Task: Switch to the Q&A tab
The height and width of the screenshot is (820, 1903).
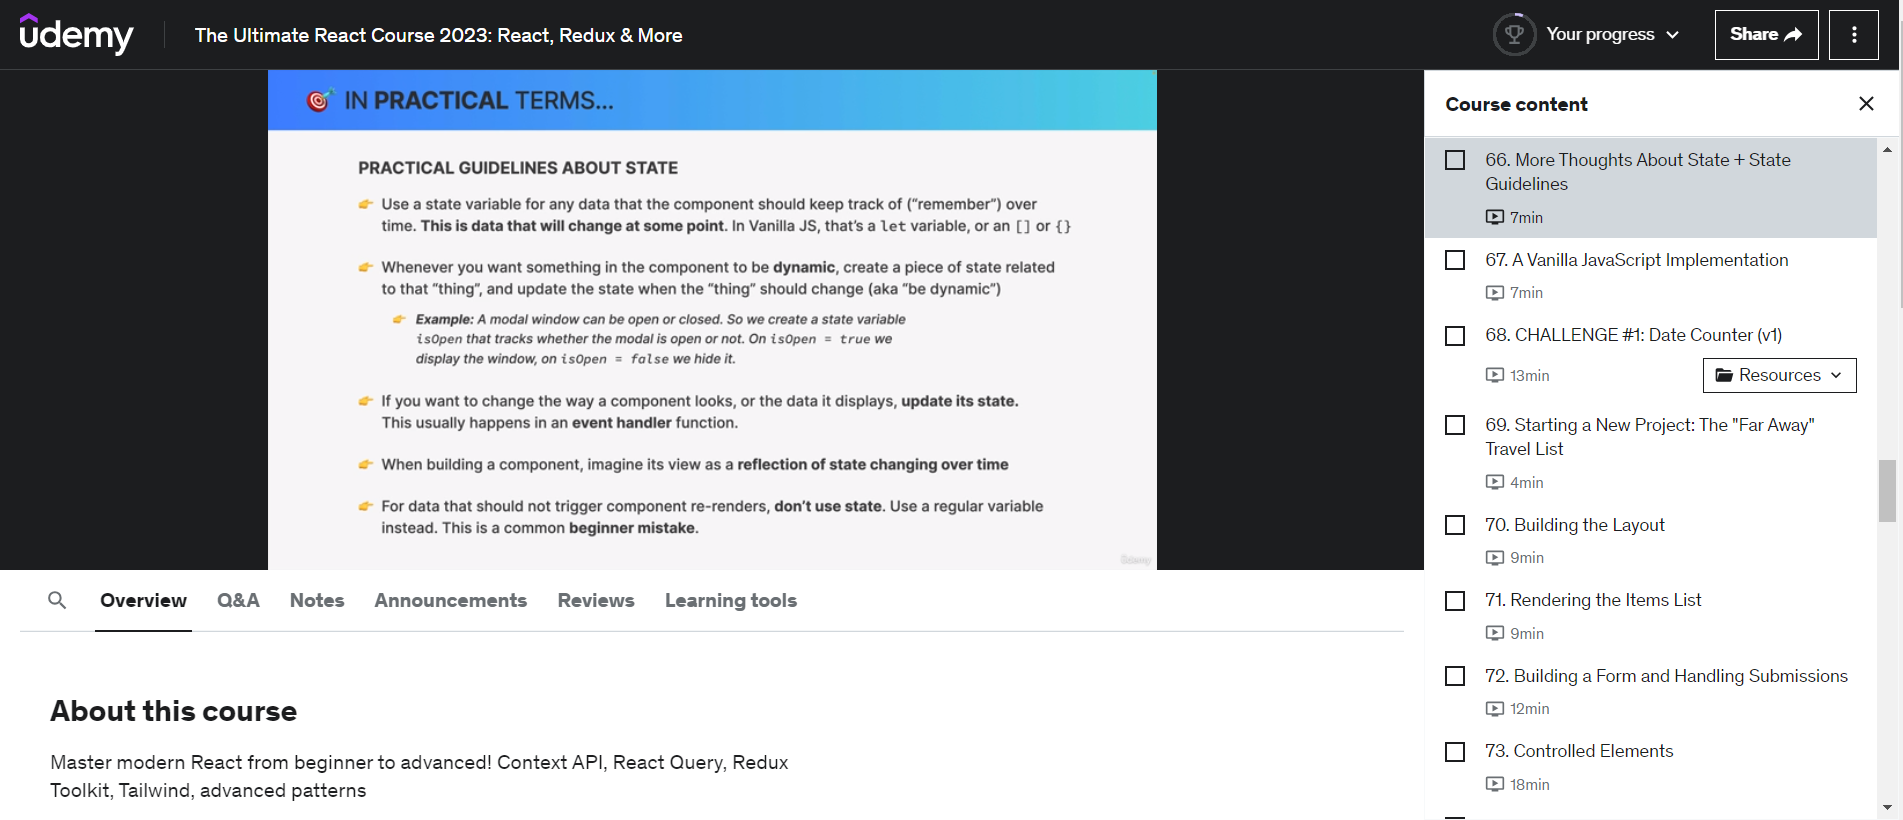Action: tap(238, 600)
